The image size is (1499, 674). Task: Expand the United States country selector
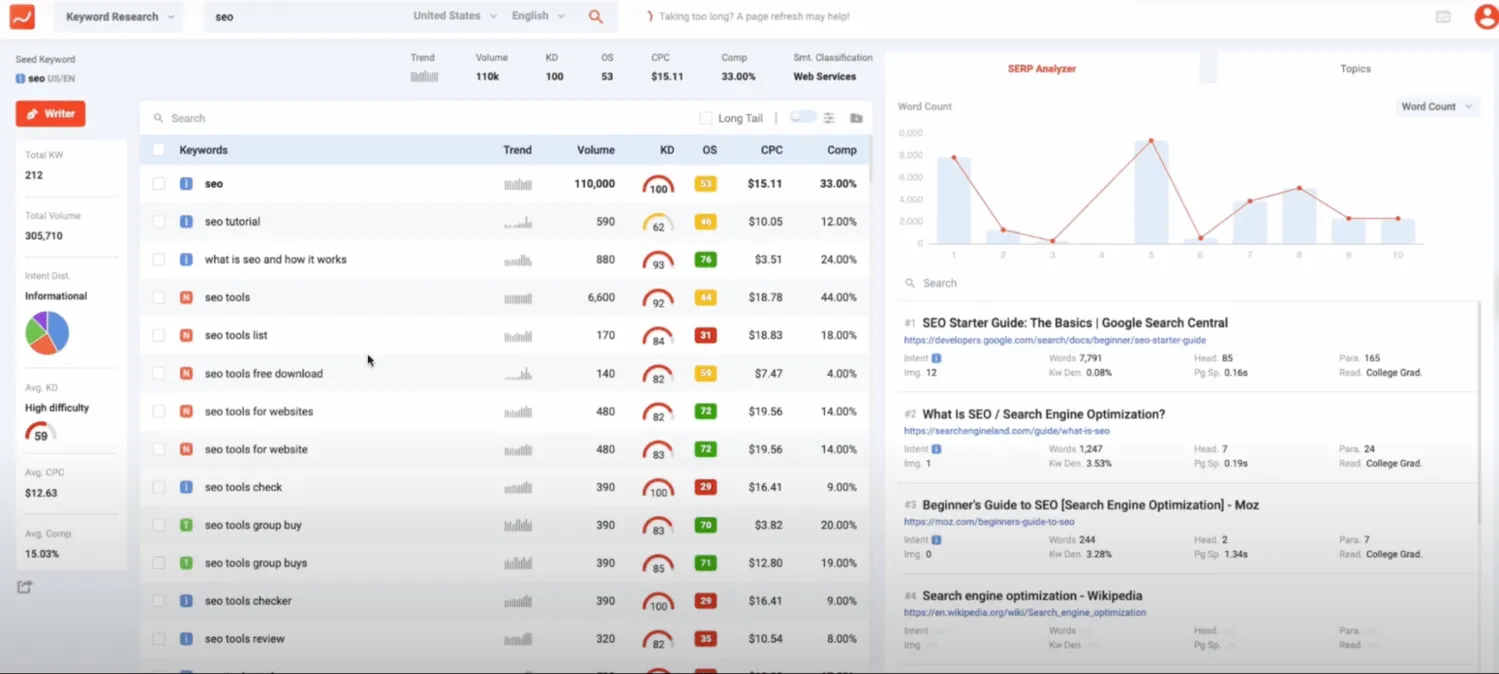point(454,16)
